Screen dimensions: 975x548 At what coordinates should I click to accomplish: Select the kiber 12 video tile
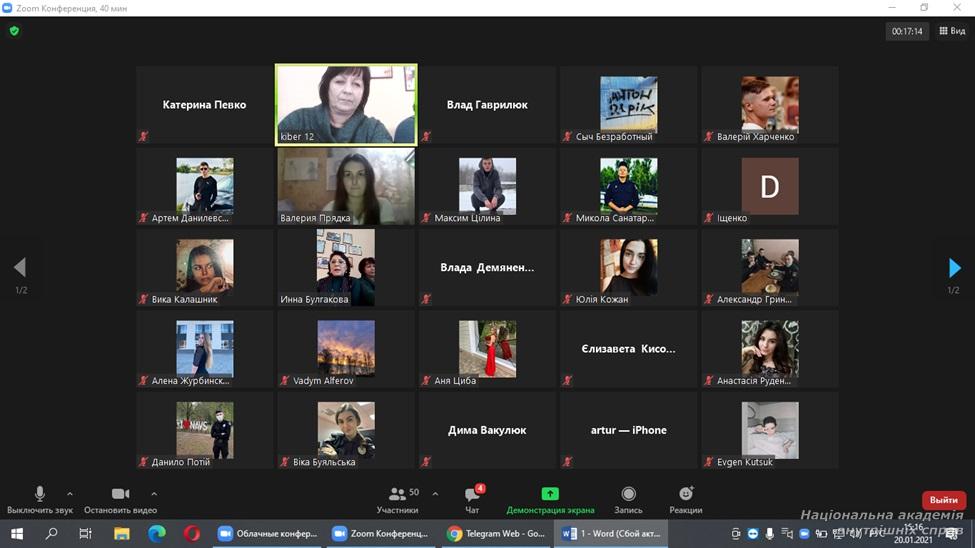pos(346,104)
